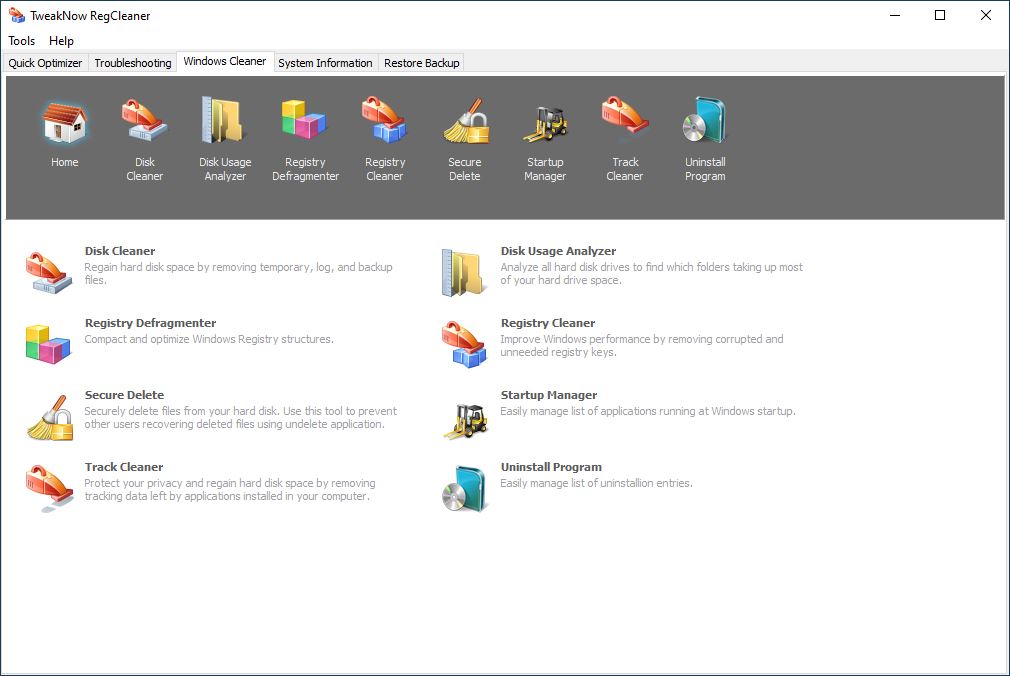Click the Startup Manager forklift icon in list
The image size is (1010, 676).
click(x=465, y=421)
